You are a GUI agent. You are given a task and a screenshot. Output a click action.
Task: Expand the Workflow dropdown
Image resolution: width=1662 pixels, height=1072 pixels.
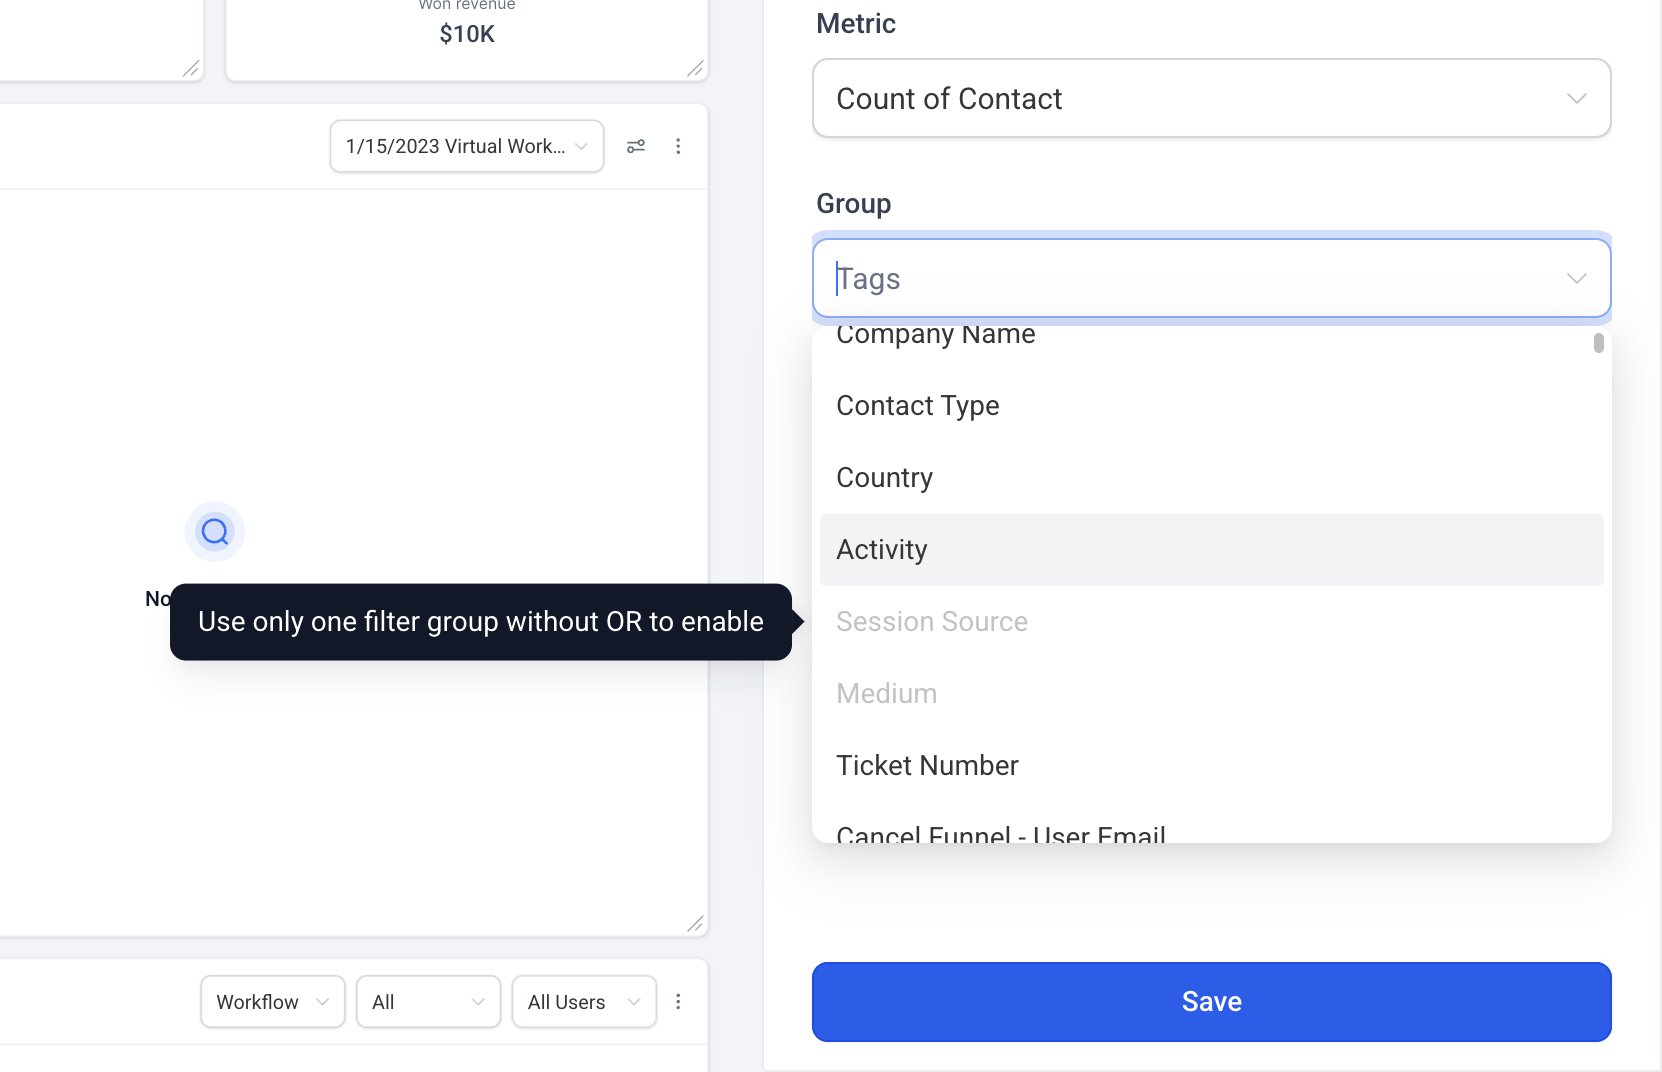click(273, 1001)
